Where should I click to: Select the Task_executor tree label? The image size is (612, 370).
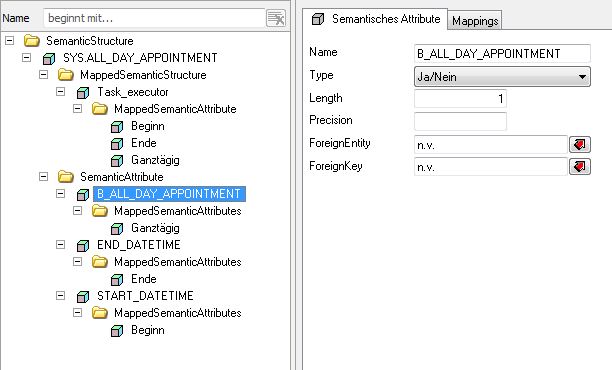(133, 92)
